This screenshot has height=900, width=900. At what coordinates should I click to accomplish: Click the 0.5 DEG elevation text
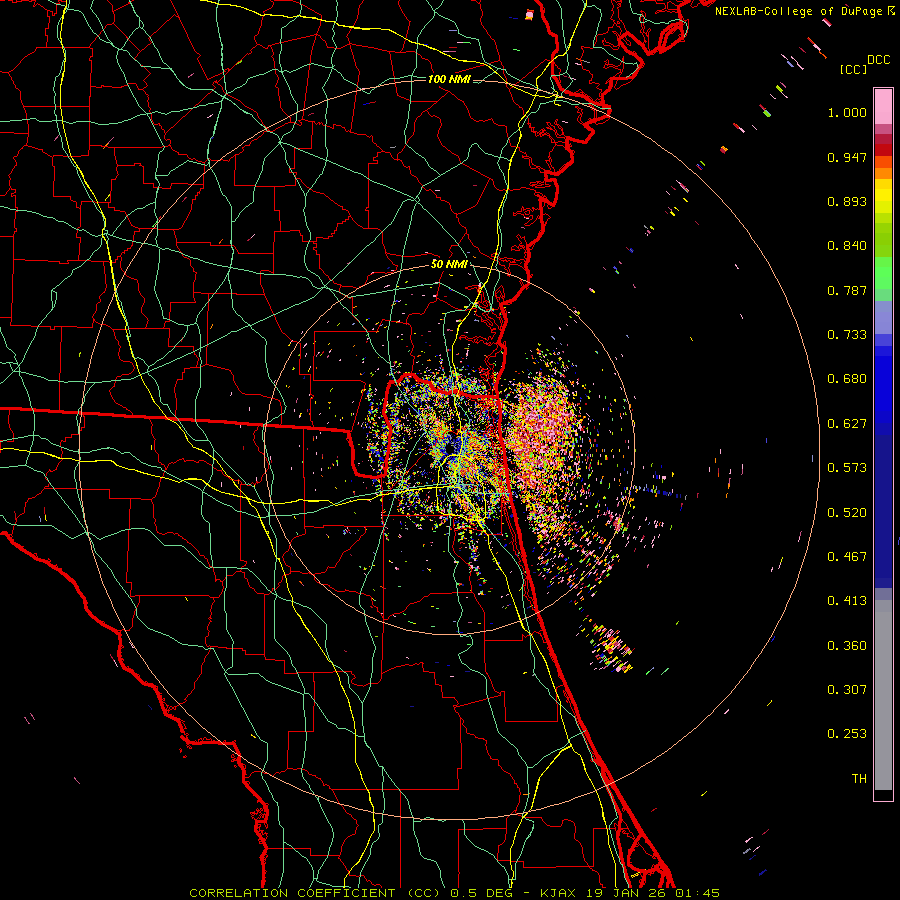pyautogui.click(x=481, y=893)
